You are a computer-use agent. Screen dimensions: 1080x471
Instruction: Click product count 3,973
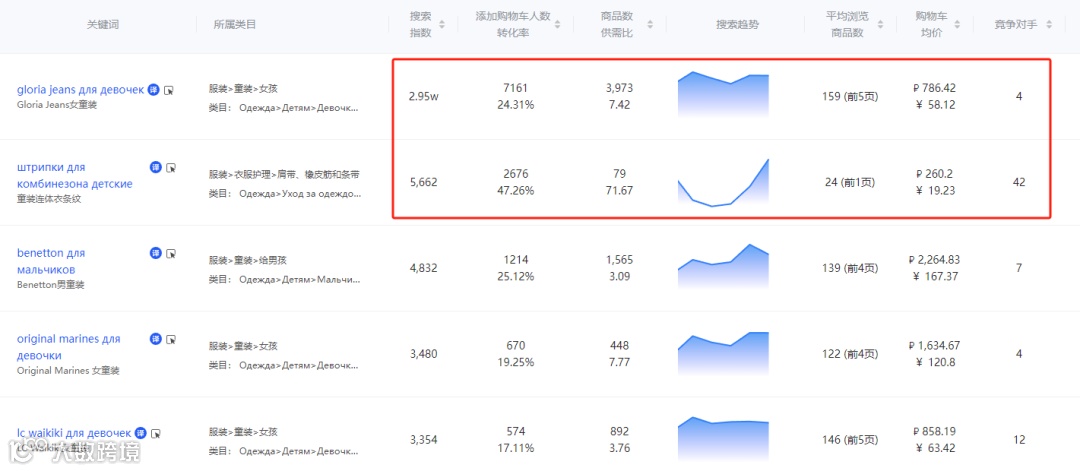619,88
